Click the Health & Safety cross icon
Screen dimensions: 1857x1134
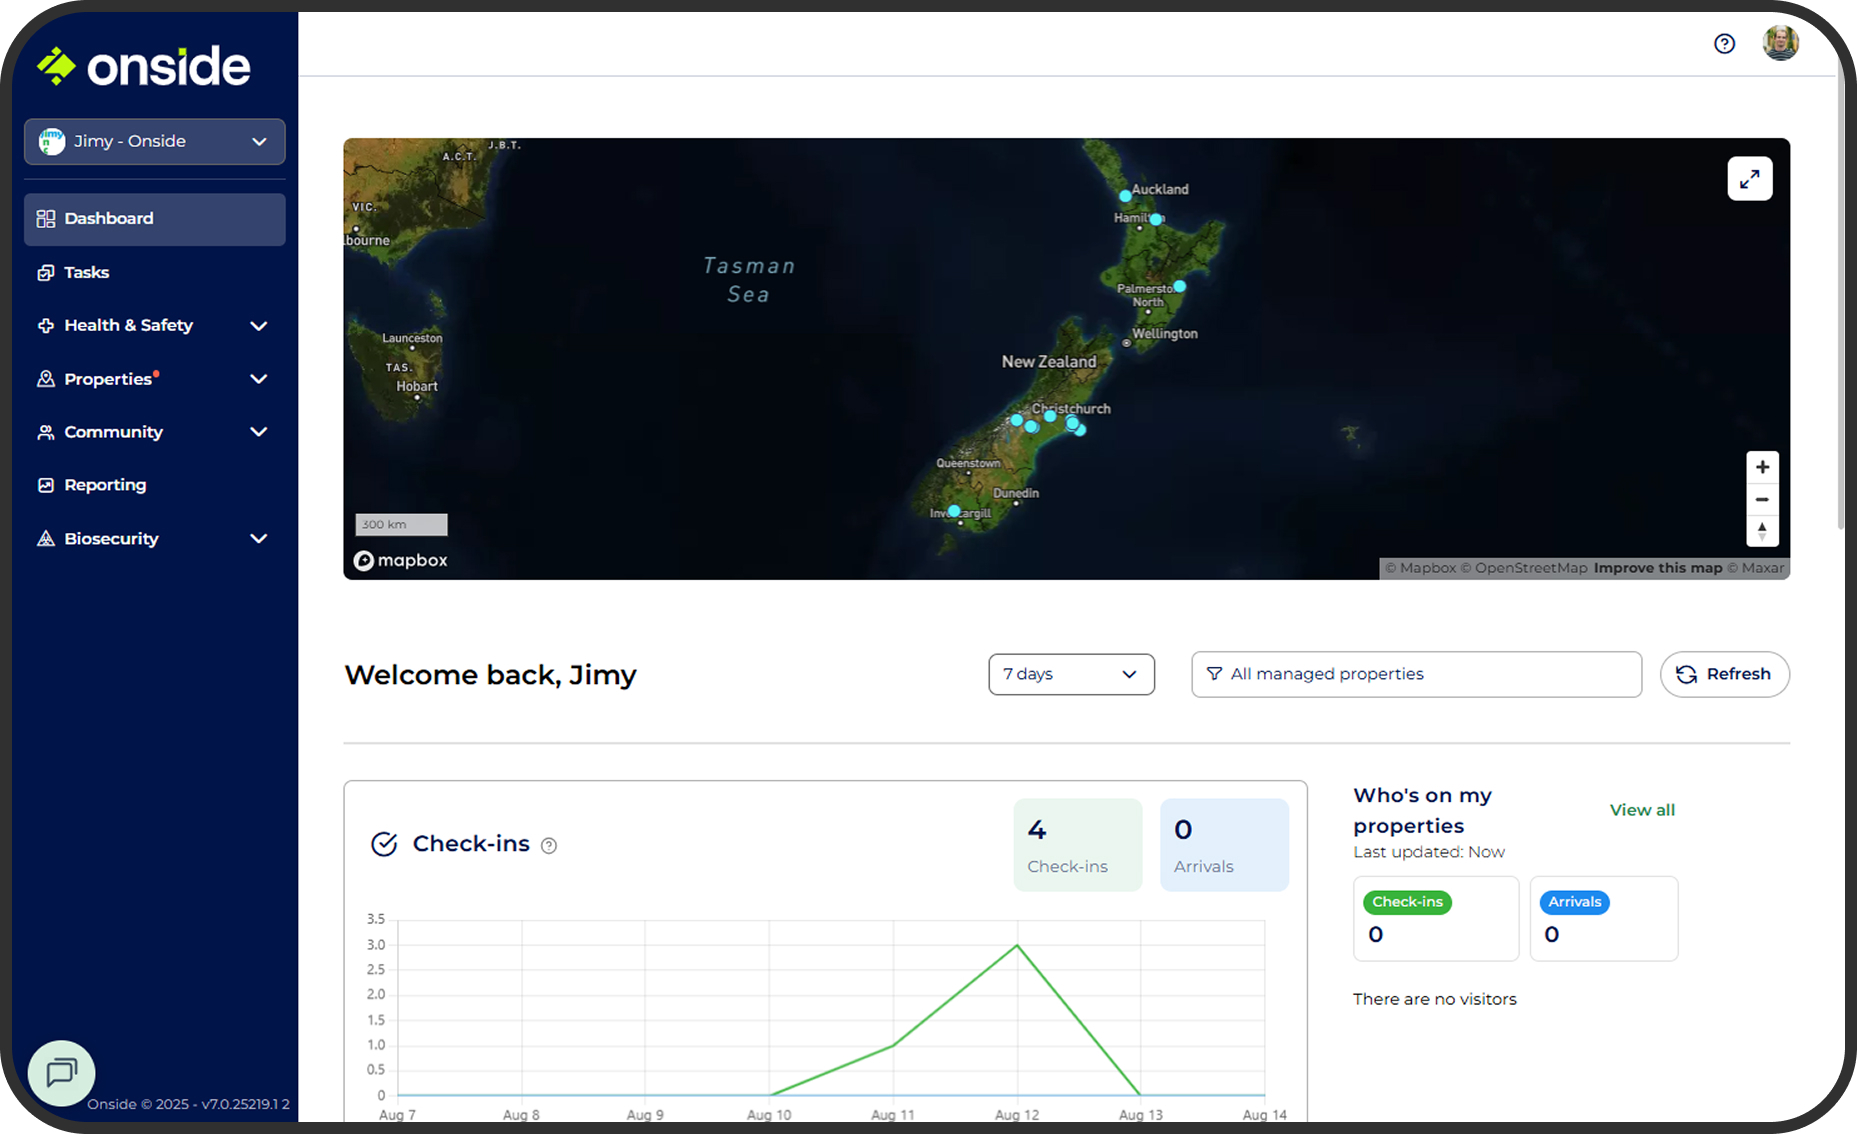(x=46, y=325)
